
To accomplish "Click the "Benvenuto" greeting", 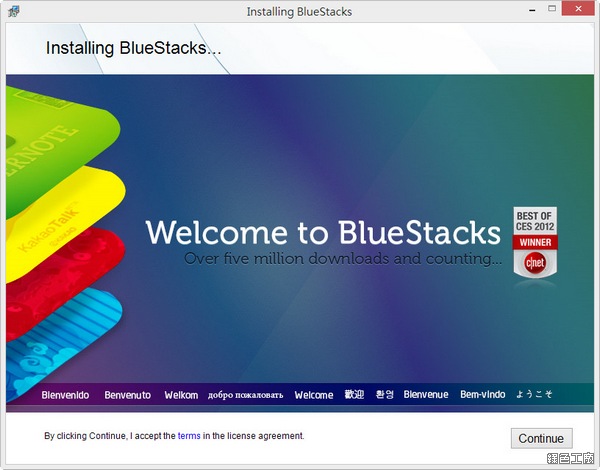I will 127,395.
